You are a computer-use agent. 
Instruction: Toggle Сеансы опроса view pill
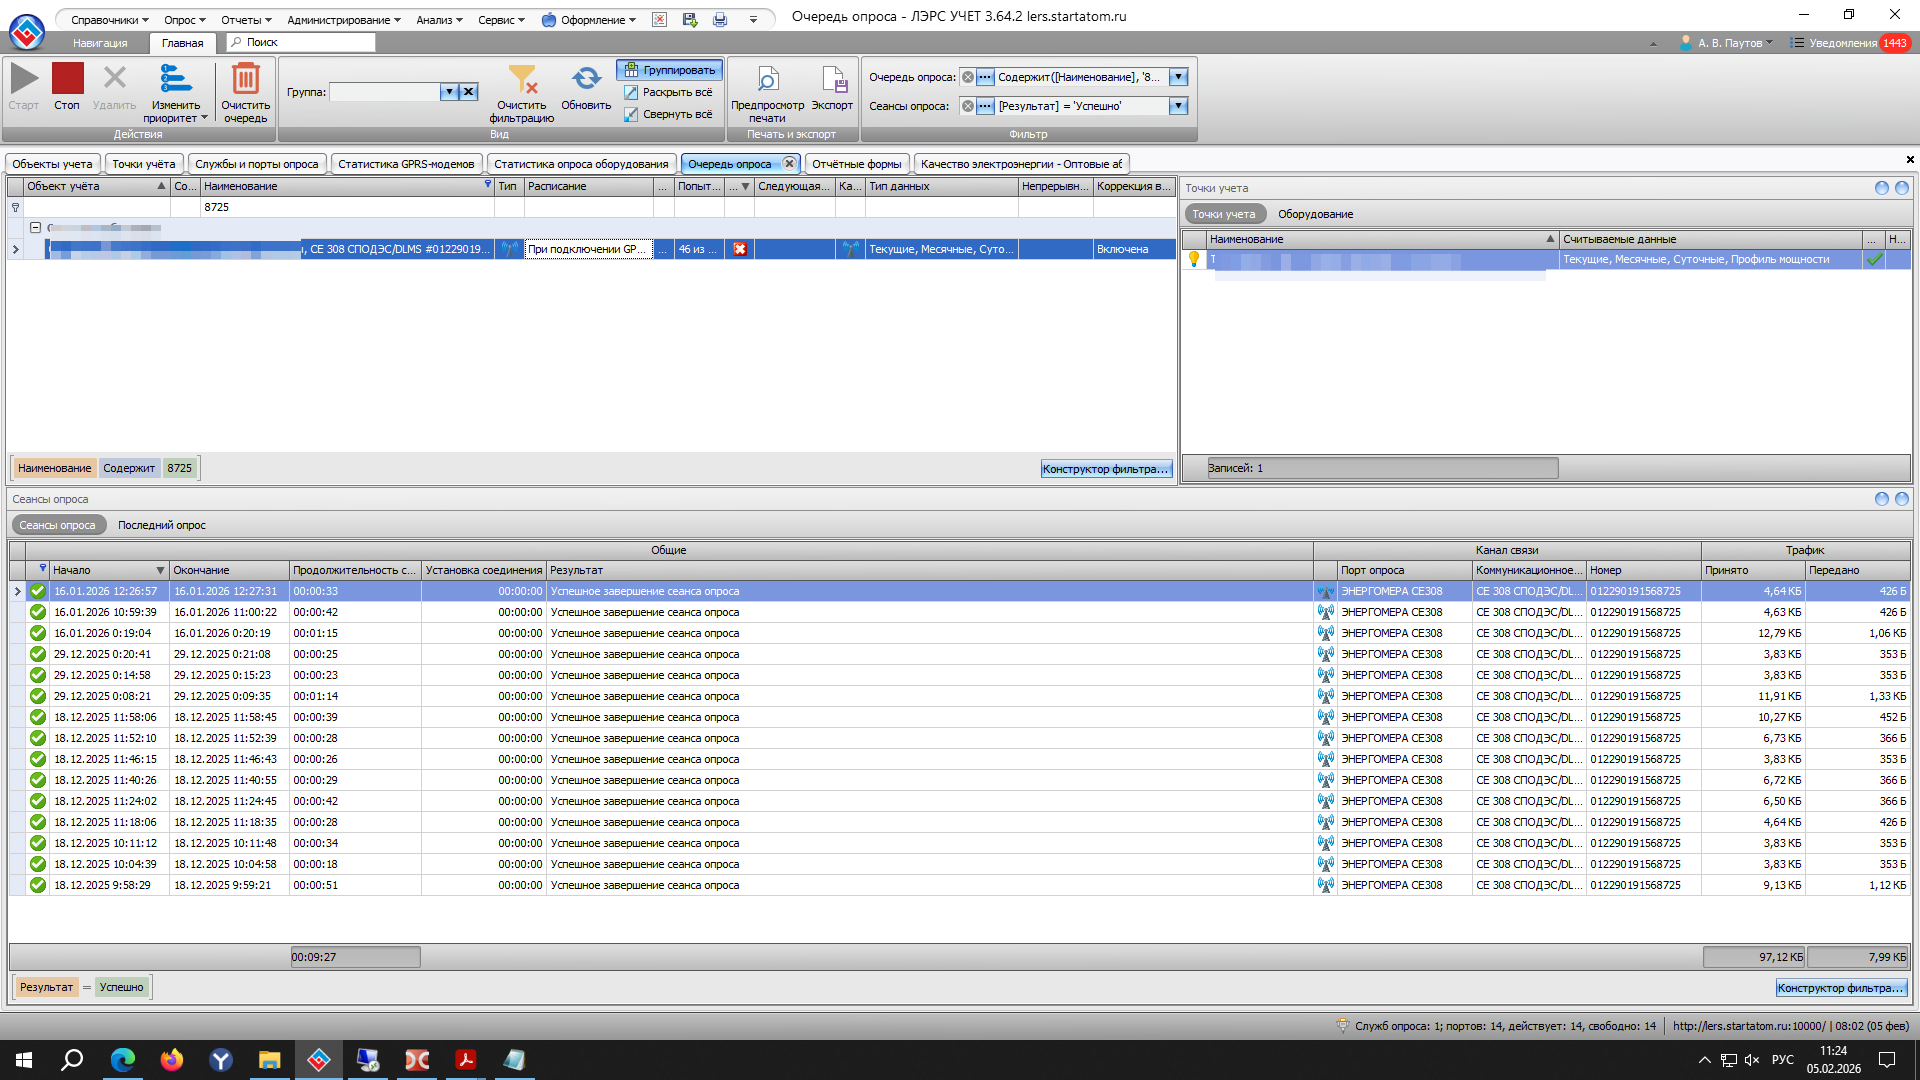pos(58,525)
